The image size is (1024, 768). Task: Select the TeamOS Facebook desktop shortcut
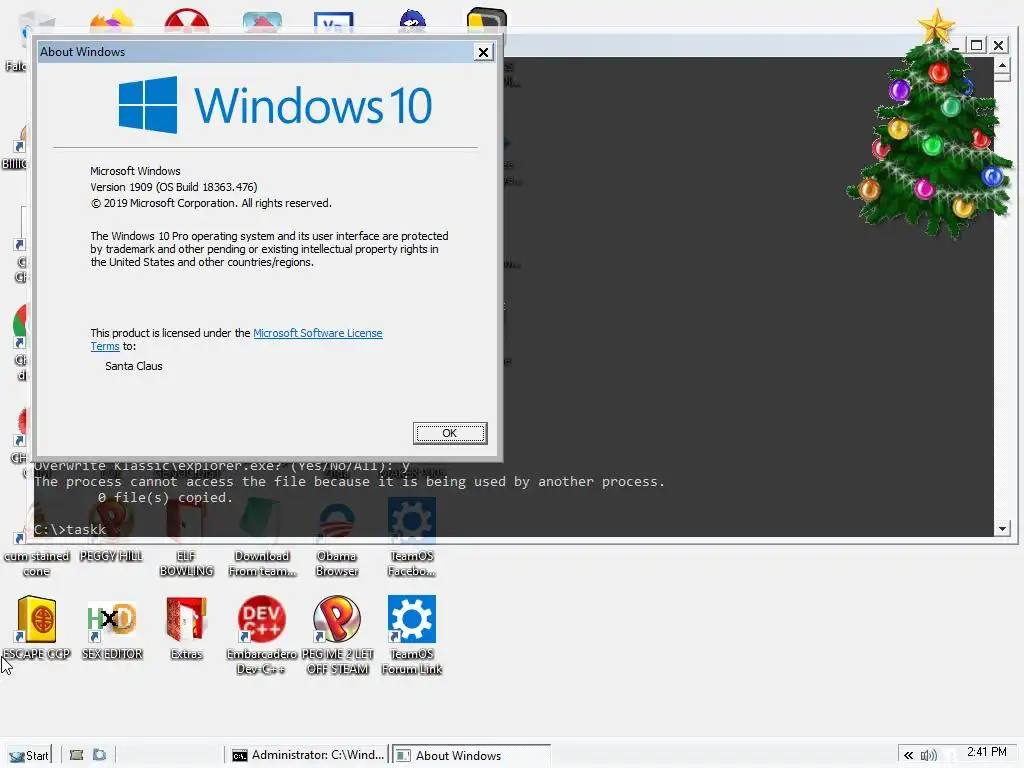pos(411,537)
